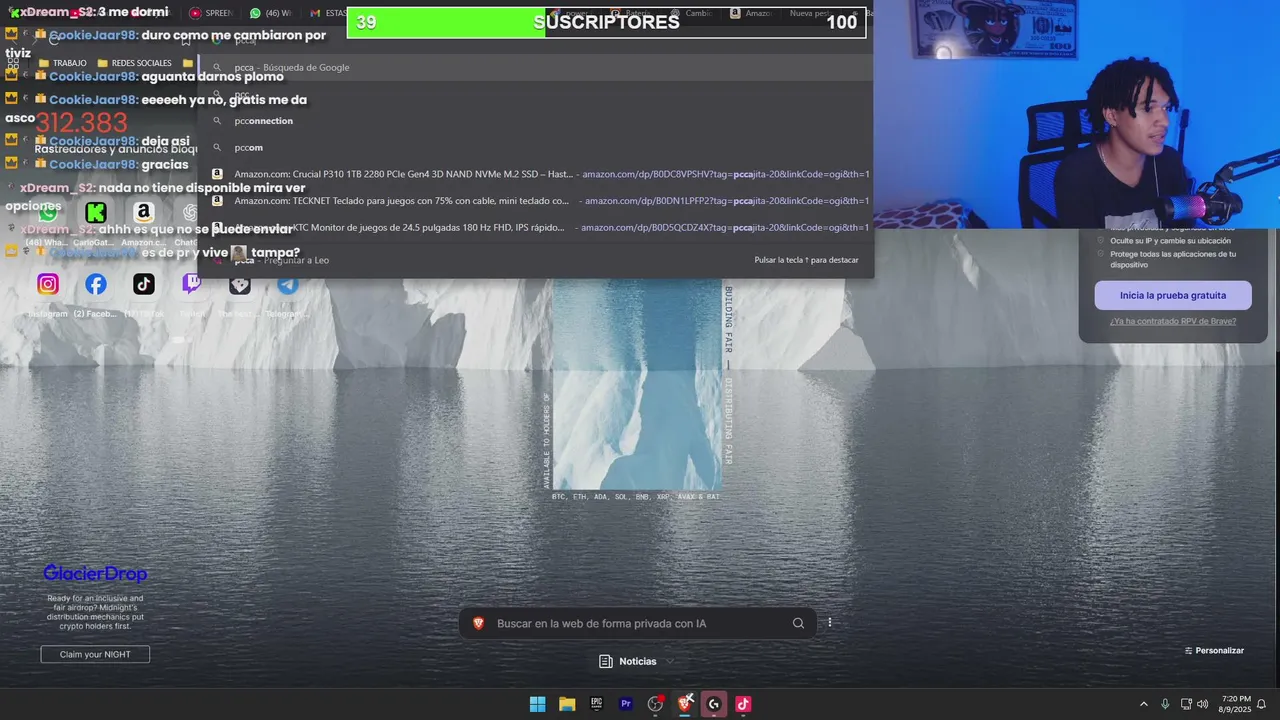Screen dimensions: 1280x720
Task: Open the Amazon shortcut tile
Action: coord(144,212)
